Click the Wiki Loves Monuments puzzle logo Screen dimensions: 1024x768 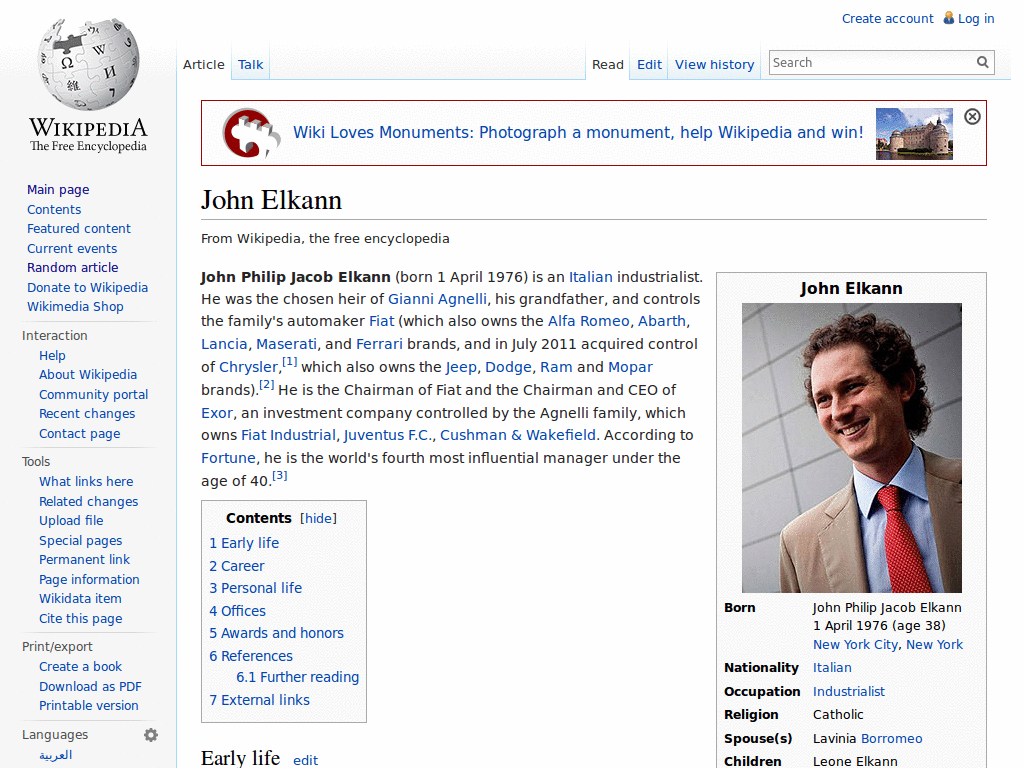click(x=251, y=133)
